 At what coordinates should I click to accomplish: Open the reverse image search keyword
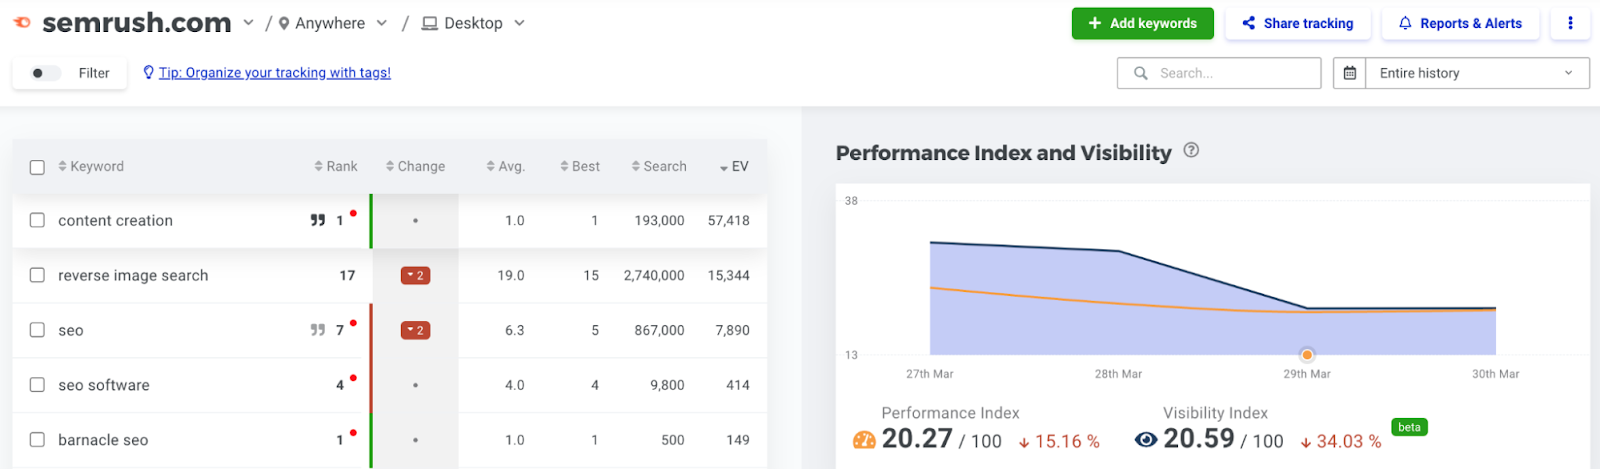(x=133, y=275)
